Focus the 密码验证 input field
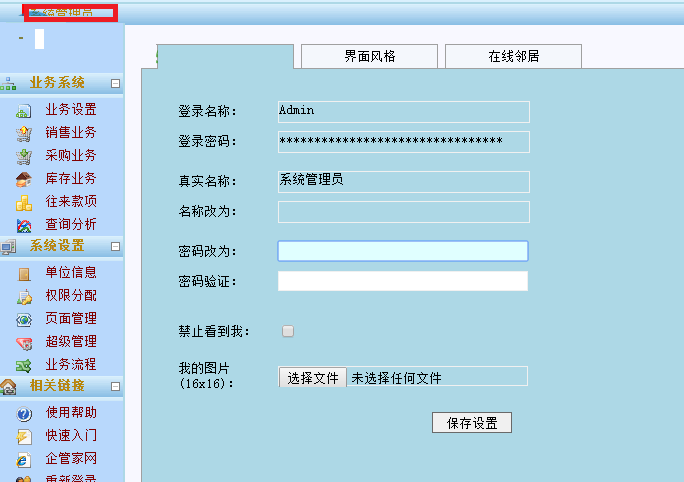The width and height of the screenshot is (684, 482). point(403,281)
